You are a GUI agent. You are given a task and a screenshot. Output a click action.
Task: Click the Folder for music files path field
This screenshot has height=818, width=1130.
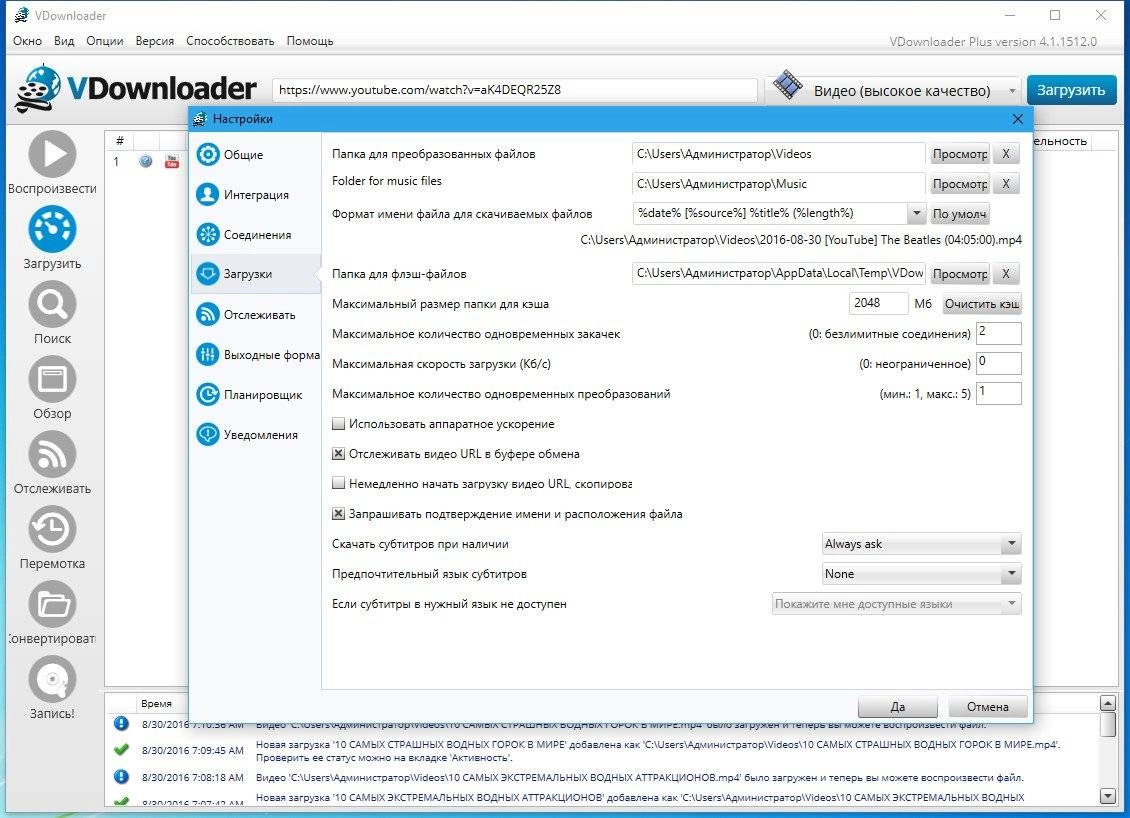778,184
